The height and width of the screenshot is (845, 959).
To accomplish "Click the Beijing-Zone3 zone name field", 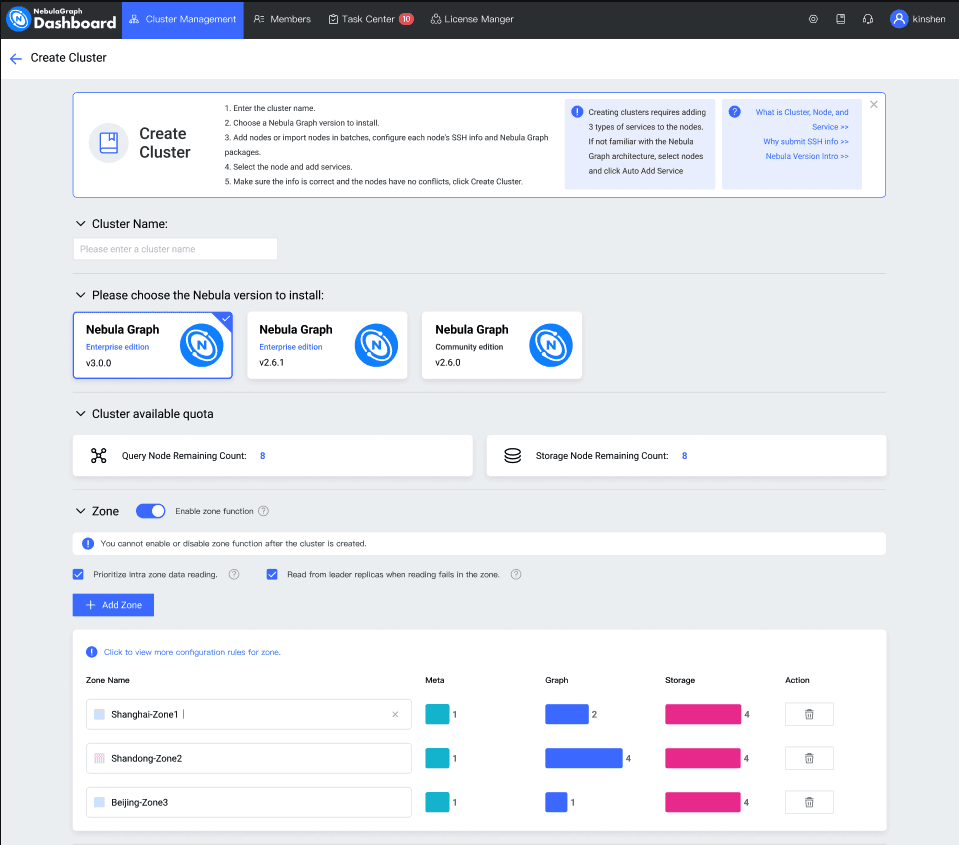I will (x=249, y=802).
